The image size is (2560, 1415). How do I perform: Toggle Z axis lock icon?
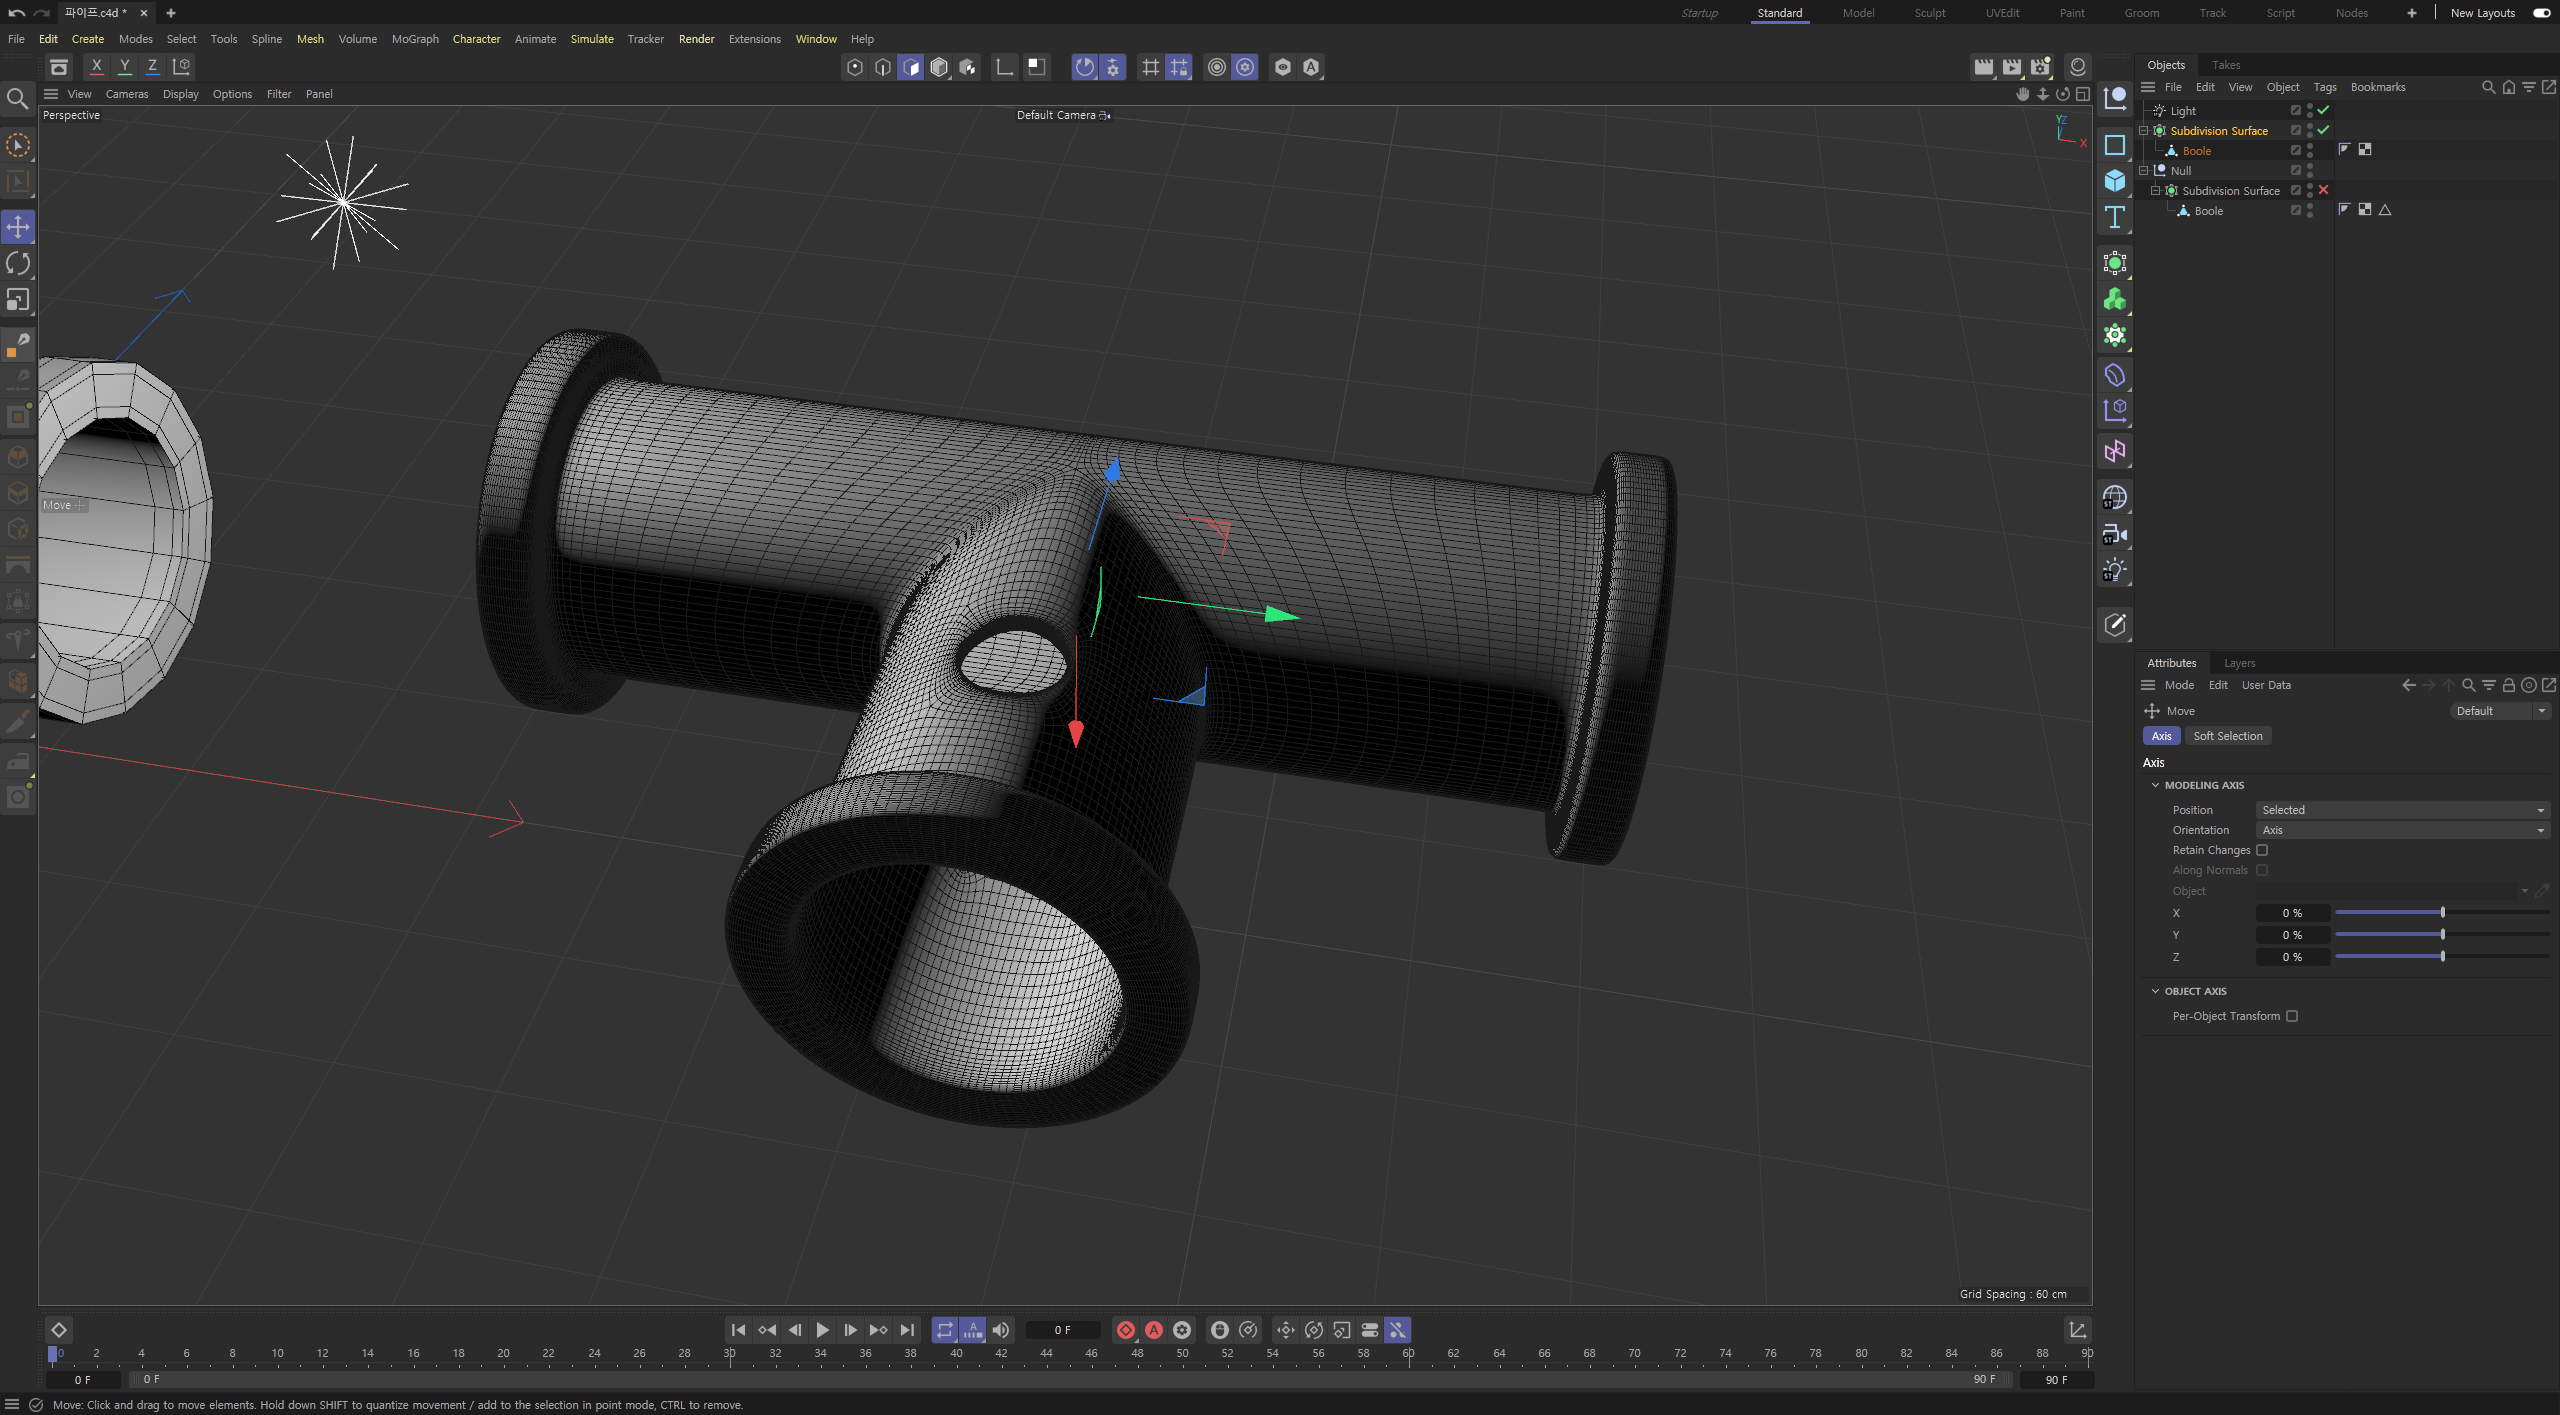click(x=152, y=67)
